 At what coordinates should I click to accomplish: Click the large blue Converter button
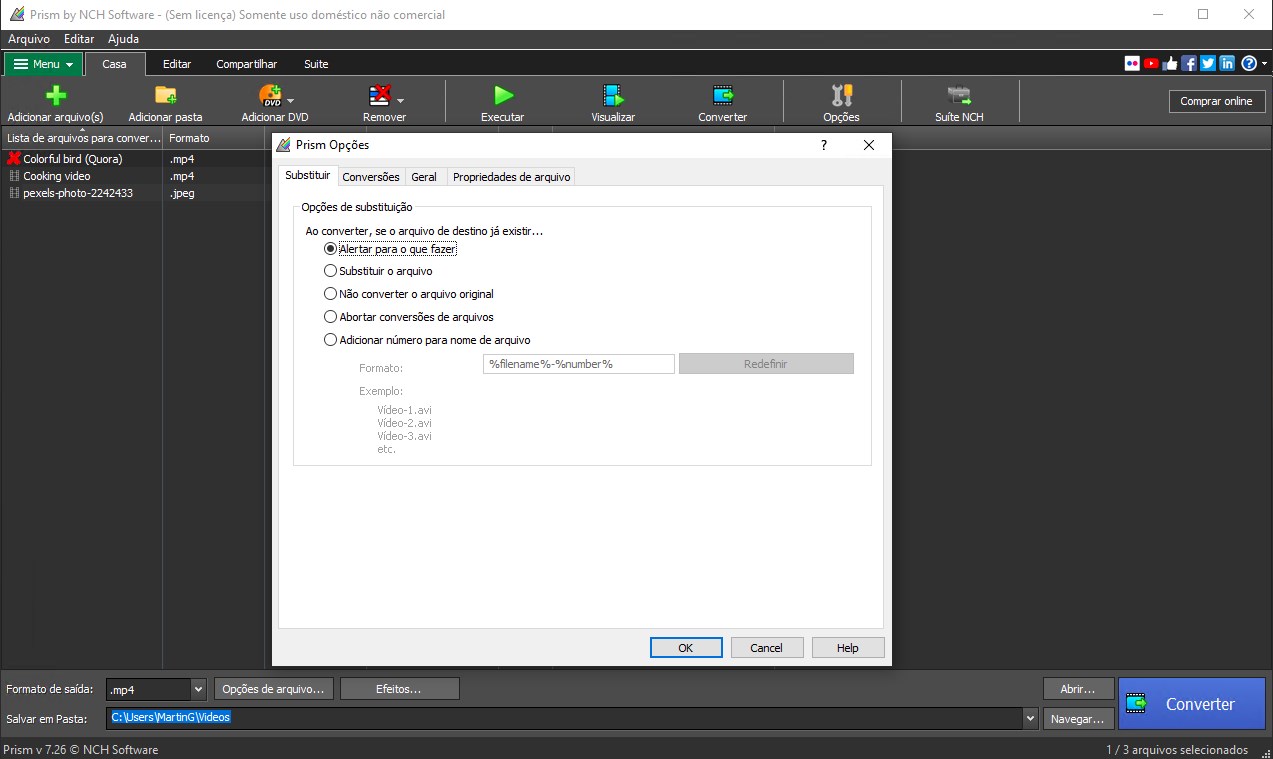[x=1192, y=704]
